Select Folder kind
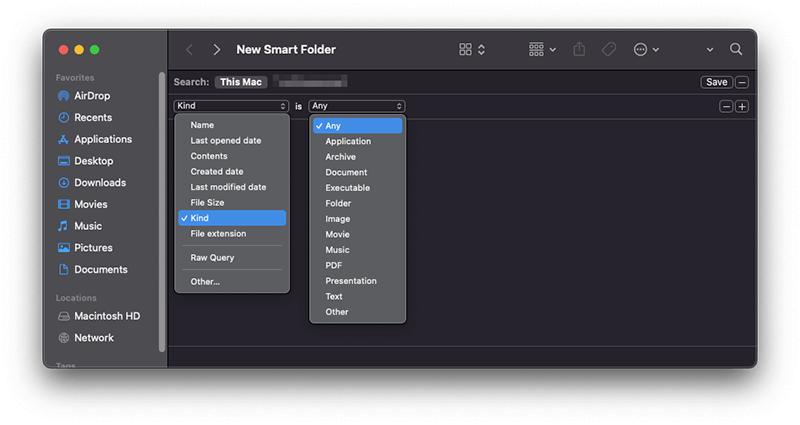The height and width of the screenshot is (425, 800). [x=358, y=203]
